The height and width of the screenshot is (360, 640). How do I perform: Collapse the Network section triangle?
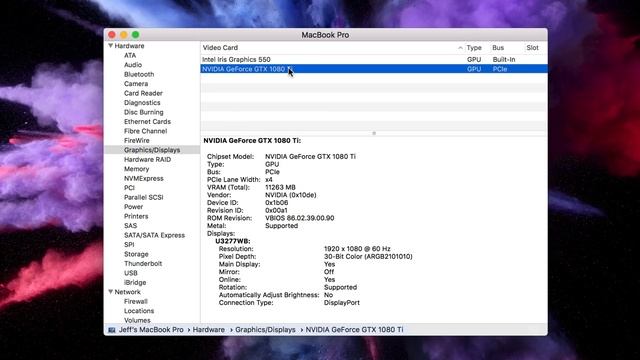coord(111,292)
